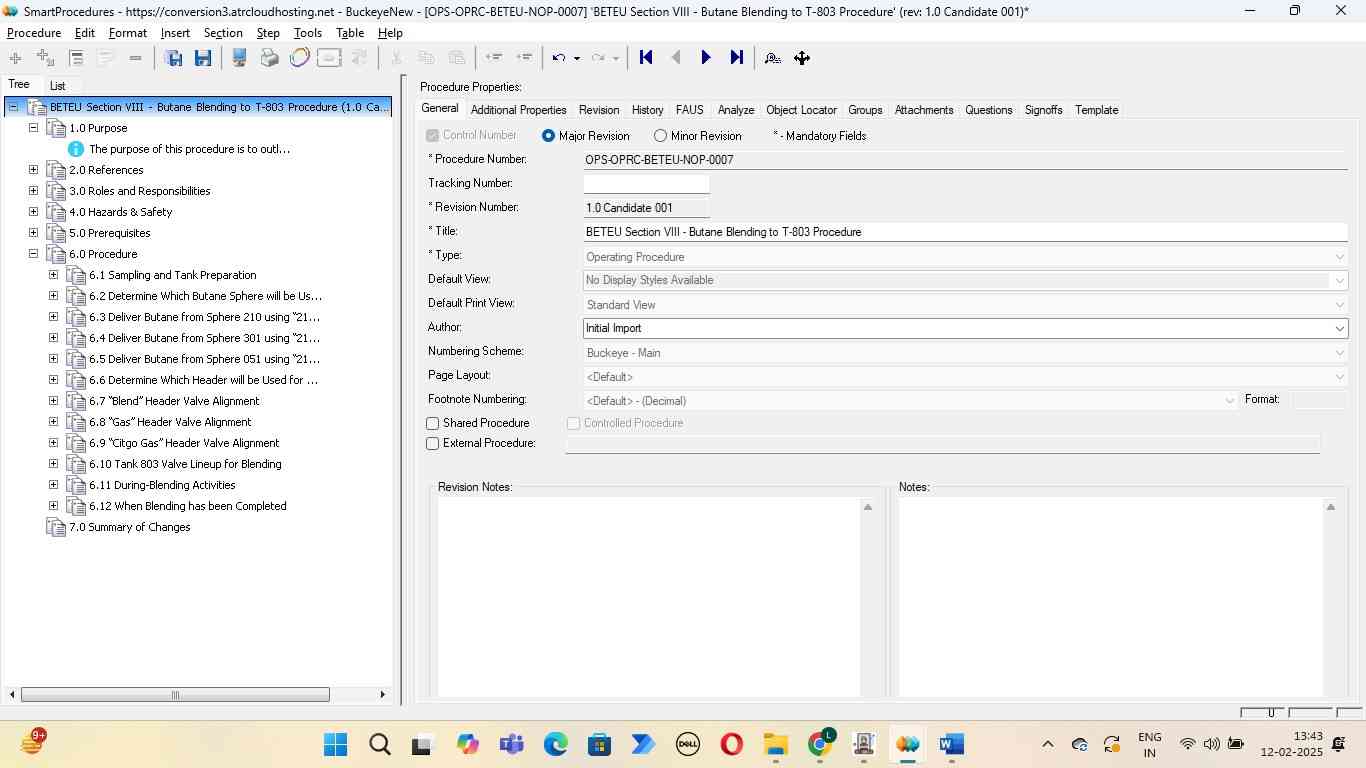1366x768 pixels.
Task: Select 7.0 Summary of Changes tree item
Action: click(129, 527)
